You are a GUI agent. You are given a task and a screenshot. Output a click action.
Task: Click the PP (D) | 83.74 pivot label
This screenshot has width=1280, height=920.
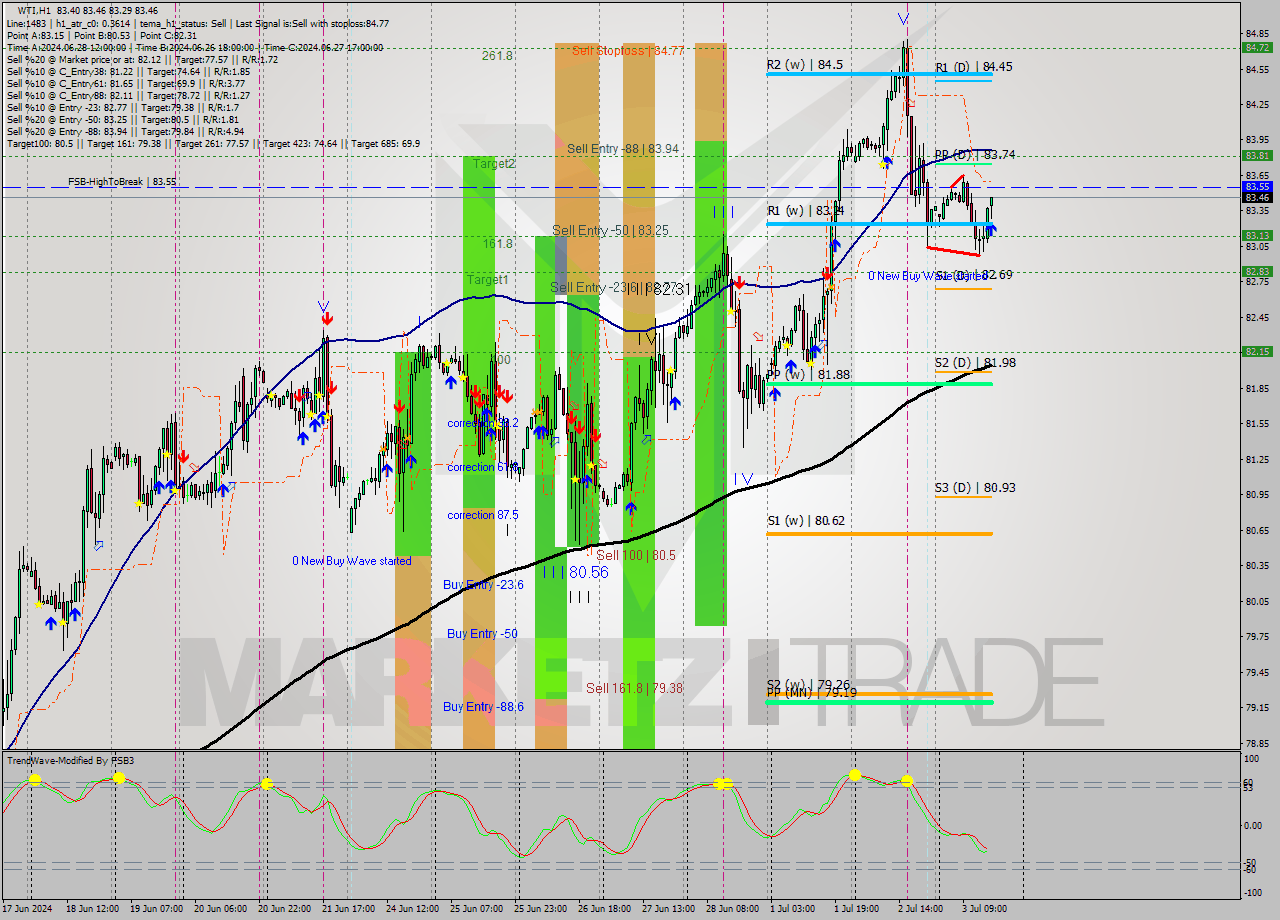tap(975, 155)
